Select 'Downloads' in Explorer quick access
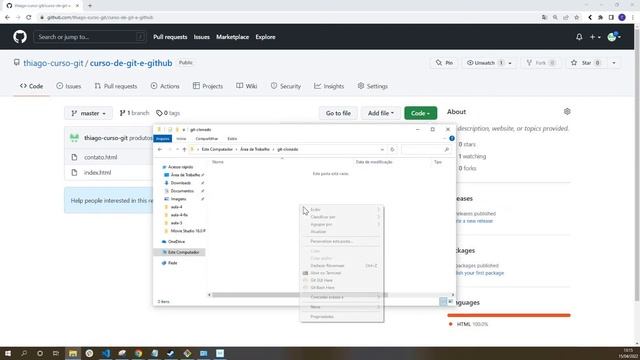The height and width of the screenshot is (360, 640). (x=180, y=183)
